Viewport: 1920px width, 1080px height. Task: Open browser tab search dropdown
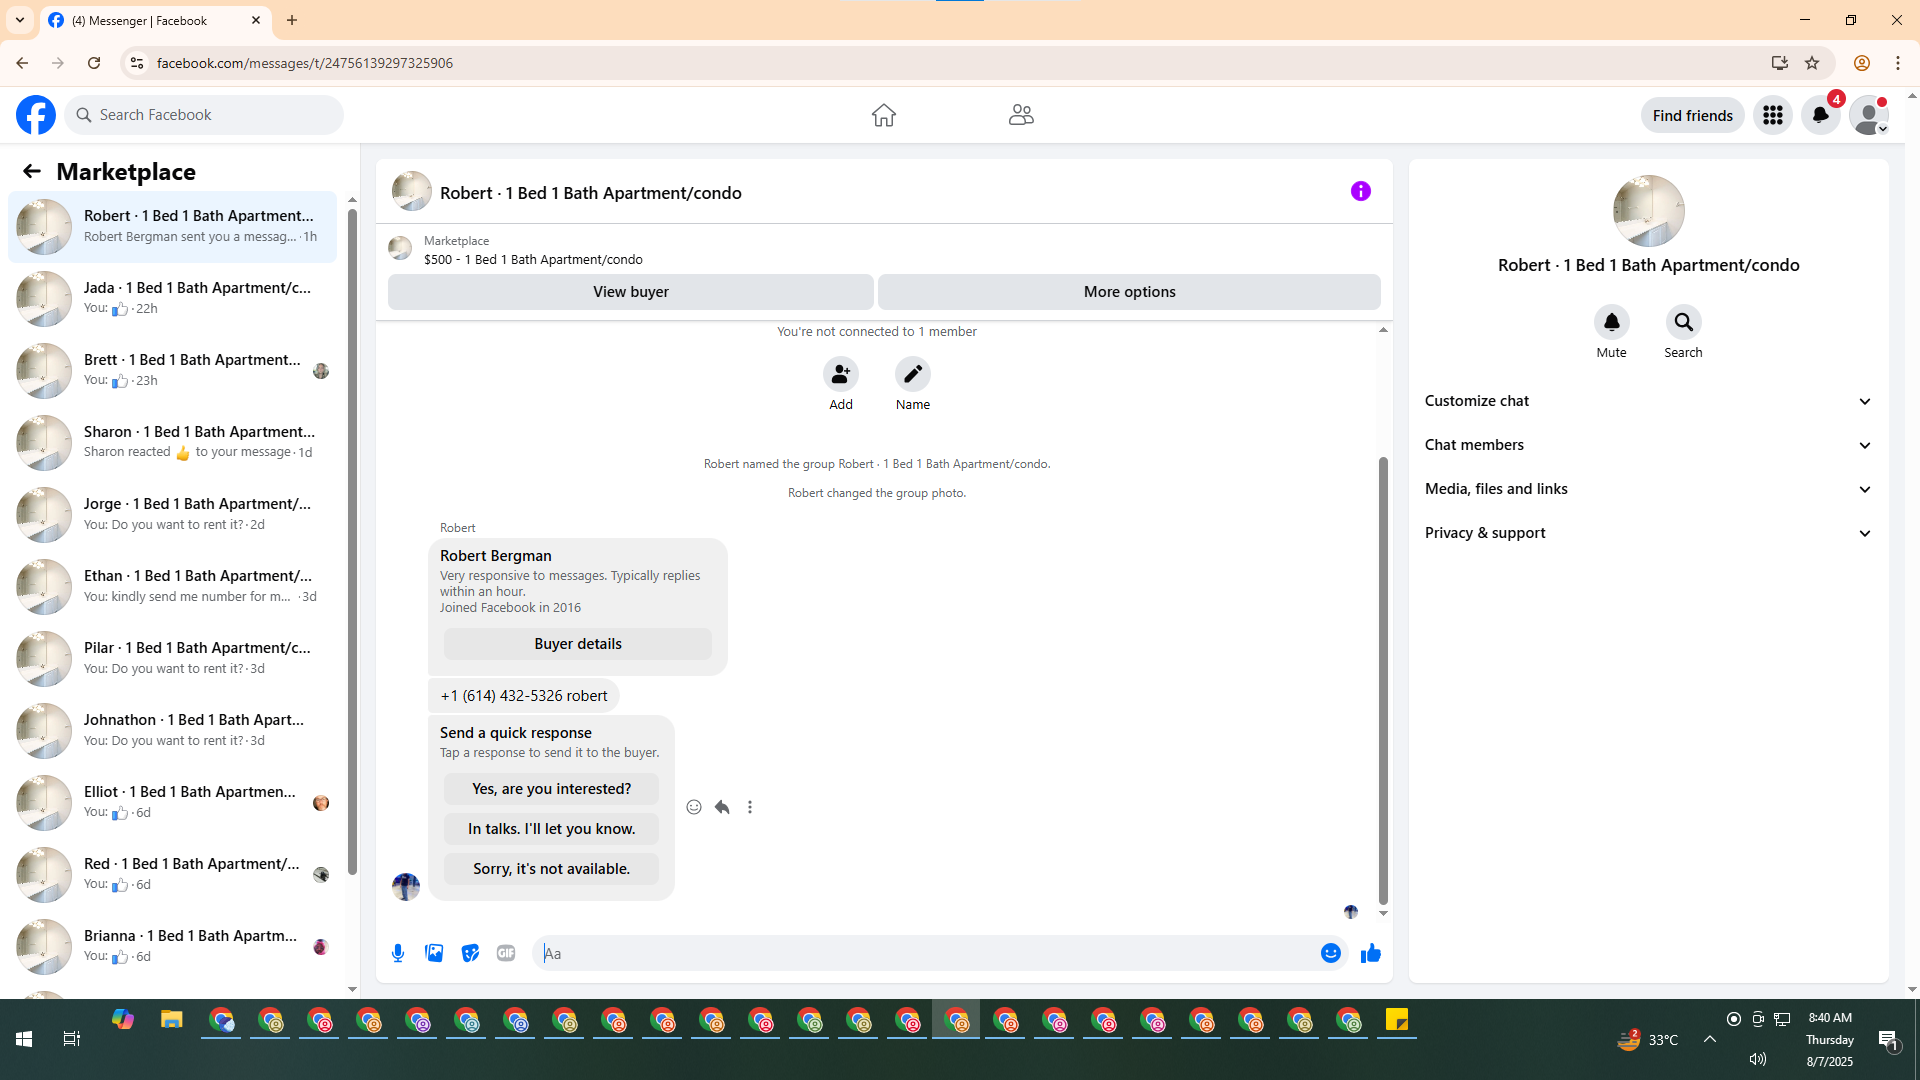(20, 20)
